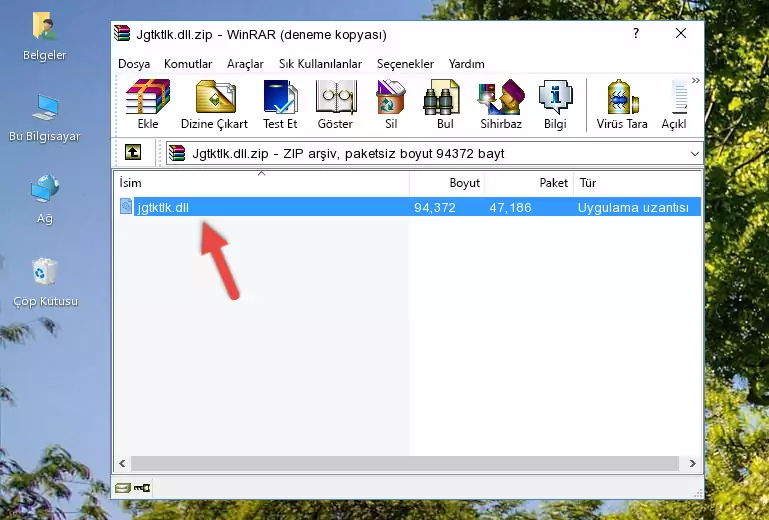This screenshot has width=769, height=520.
Task: Click the archive icon in address bar
Action: (177, 154)
